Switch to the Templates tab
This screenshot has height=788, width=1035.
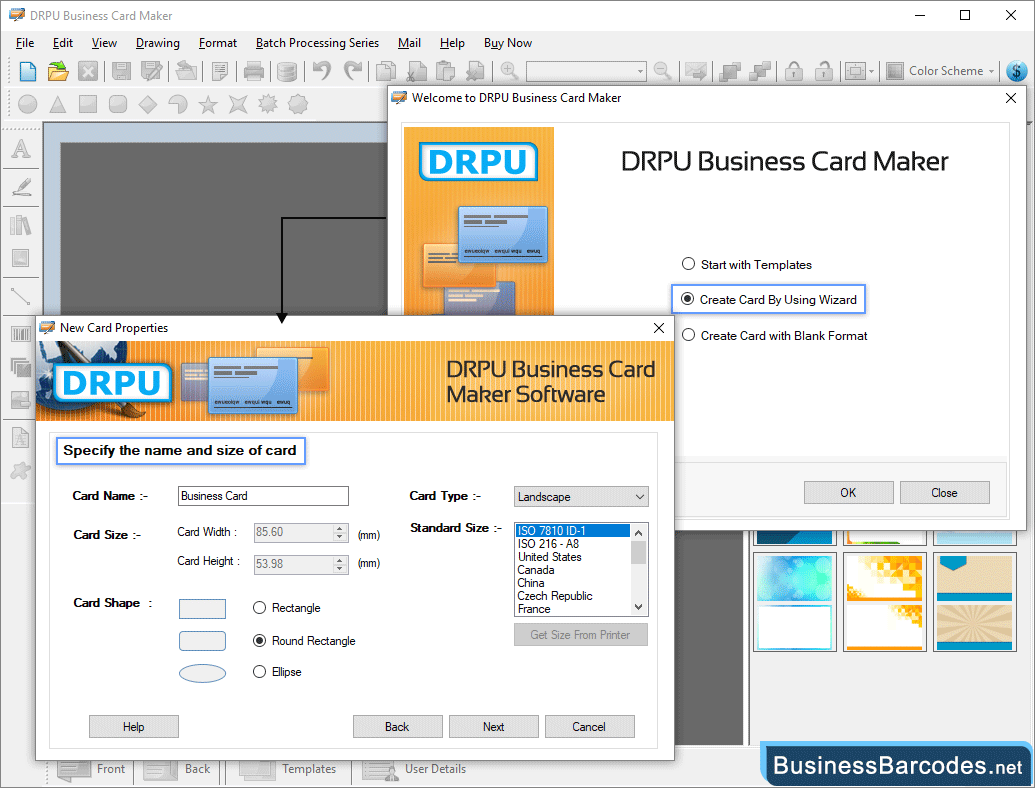(x=288, y=770)
